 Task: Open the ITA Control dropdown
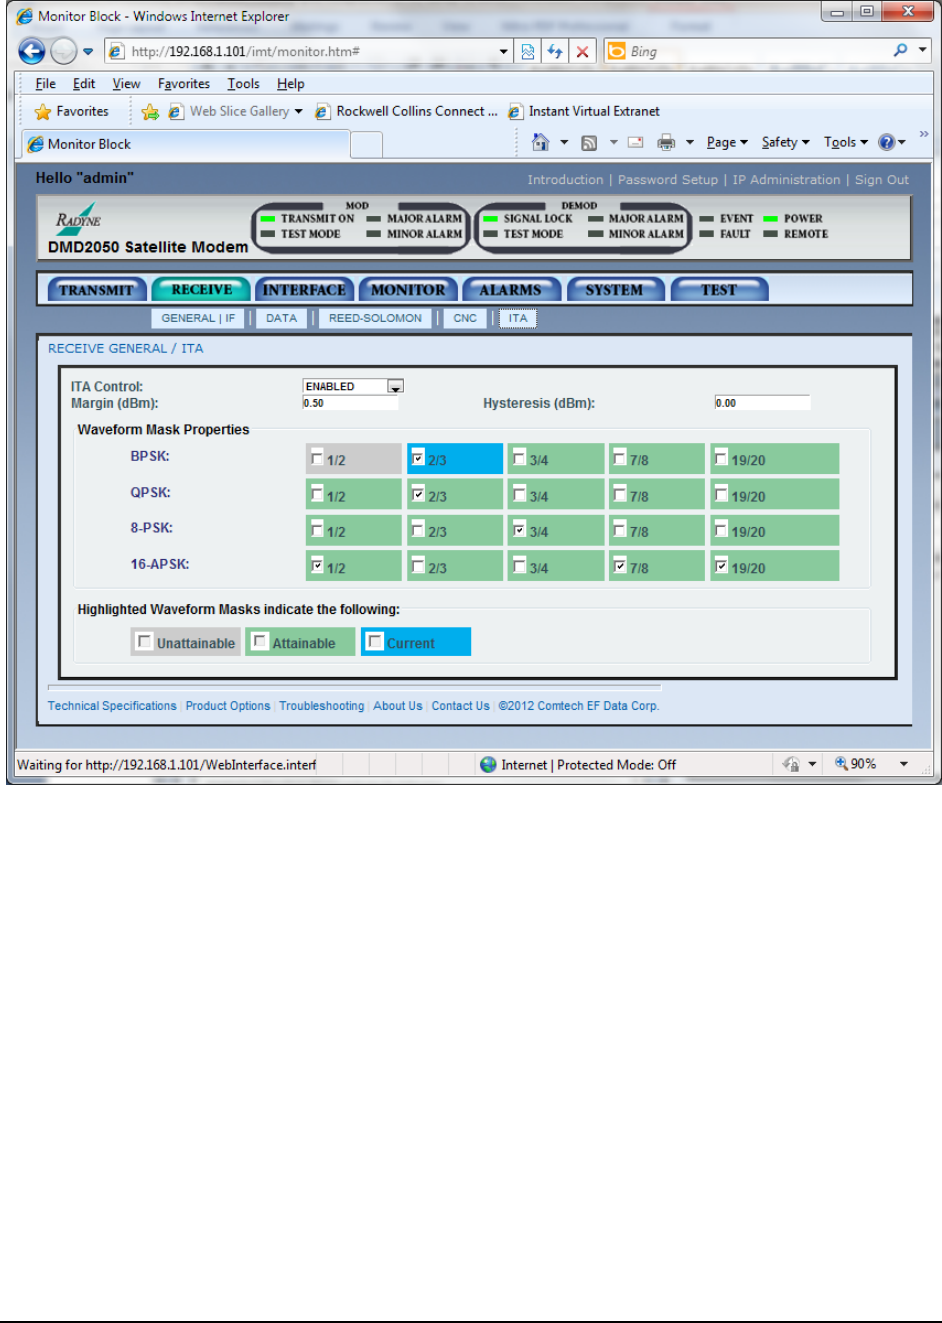[x=395, y=387]
